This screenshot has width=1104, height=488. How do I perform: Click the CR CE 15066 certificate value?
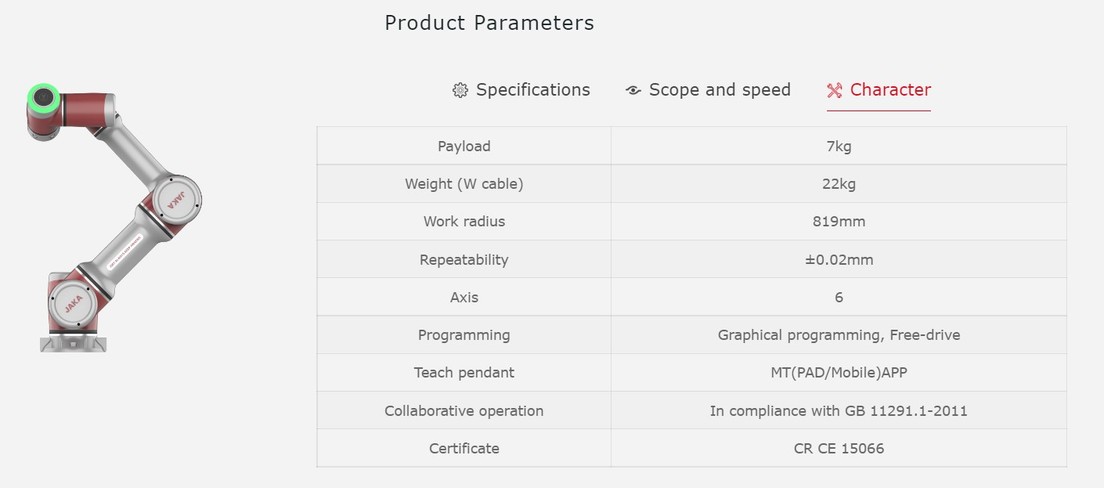[x=838, y=448]
